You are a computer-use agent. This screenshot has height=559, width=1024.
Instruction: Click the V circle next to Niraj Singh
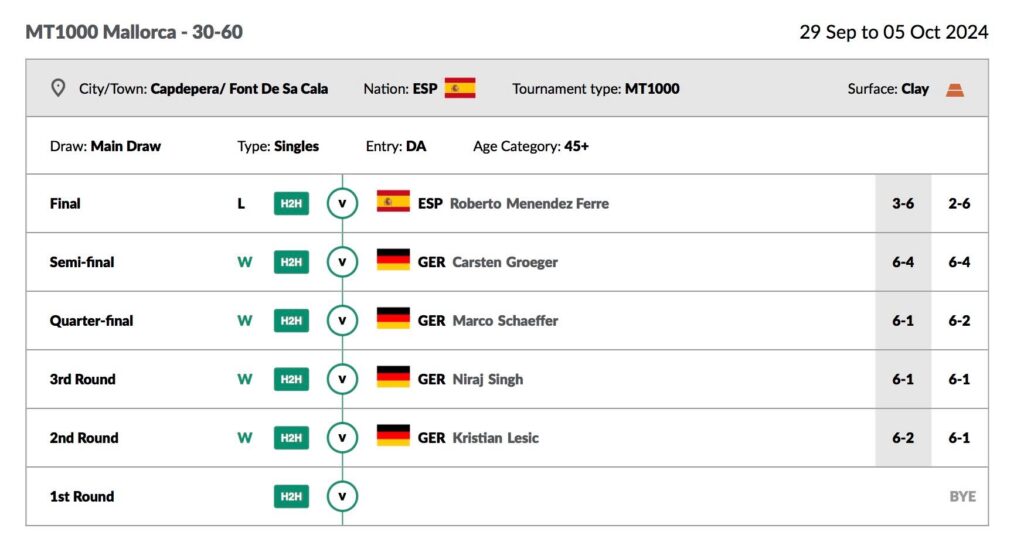click(342, 379)
